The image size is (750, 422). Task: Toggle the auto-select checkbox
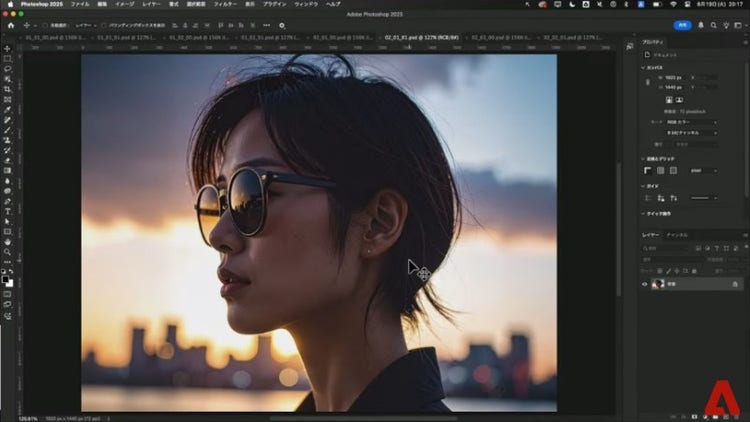point(44,25)
